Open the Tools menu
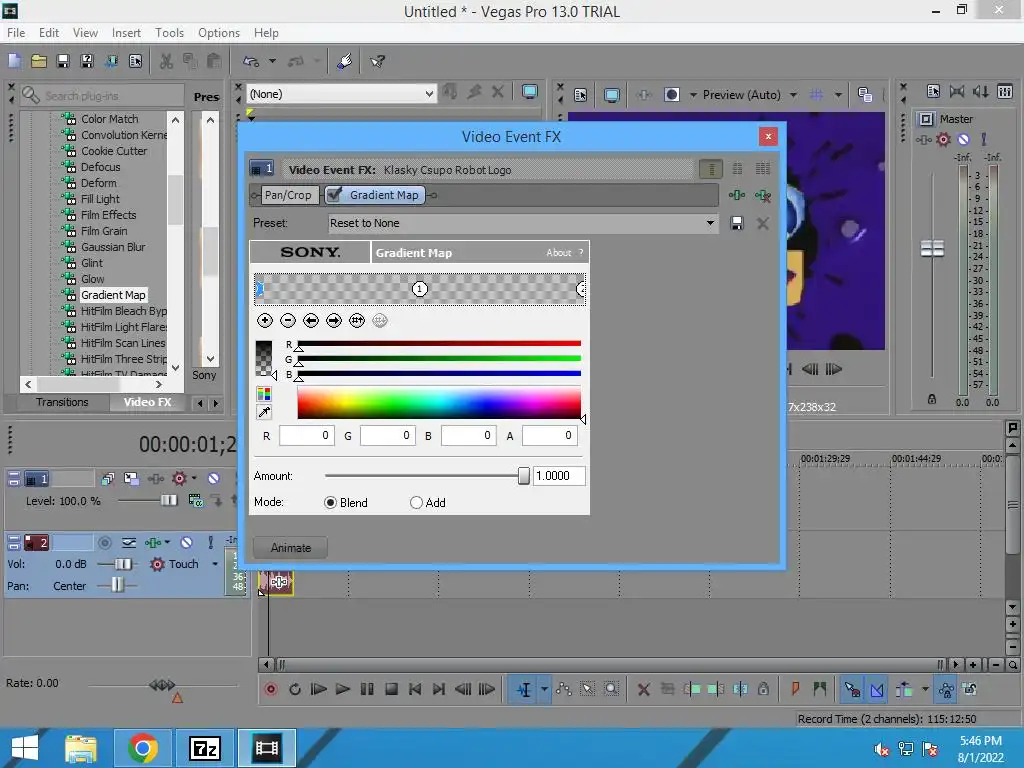The image size is (1024, 768). [169, 33]
